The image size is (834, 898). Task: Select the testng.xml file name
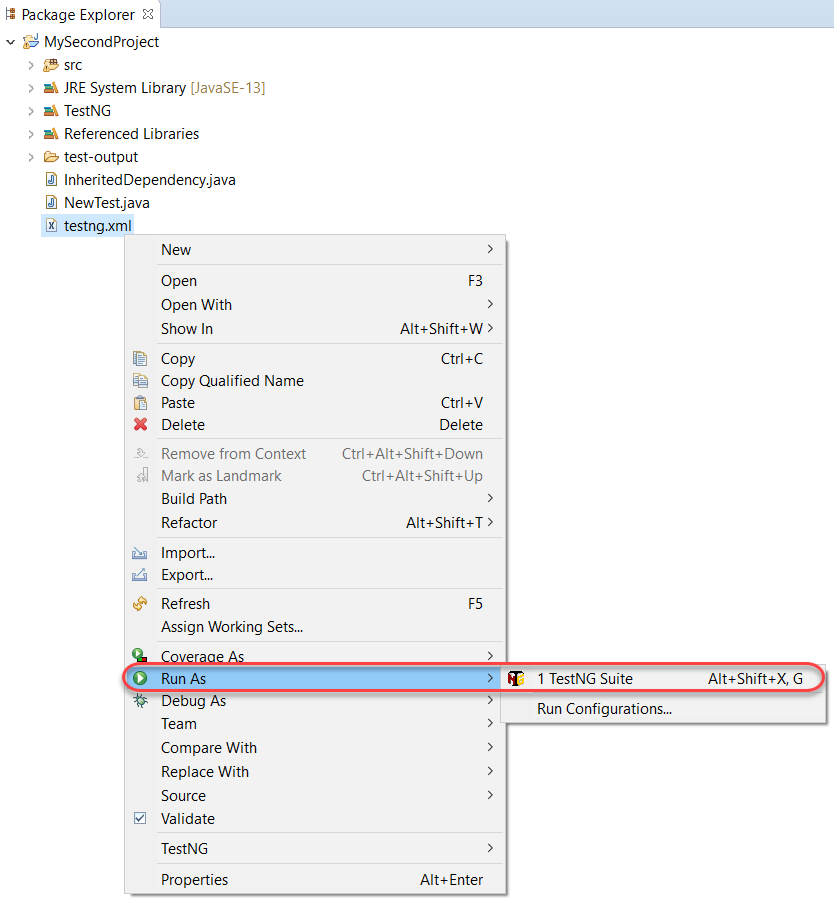[97, 226]
